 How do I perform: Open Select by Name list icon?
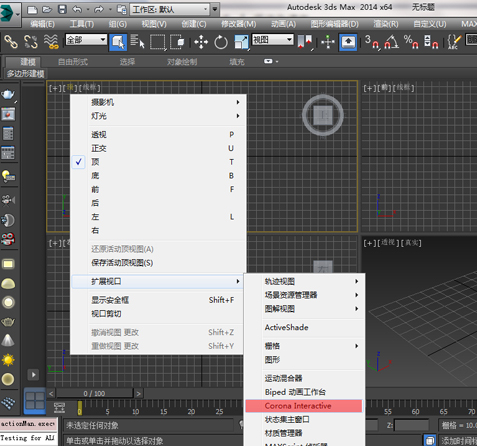(x=137, y=42)
